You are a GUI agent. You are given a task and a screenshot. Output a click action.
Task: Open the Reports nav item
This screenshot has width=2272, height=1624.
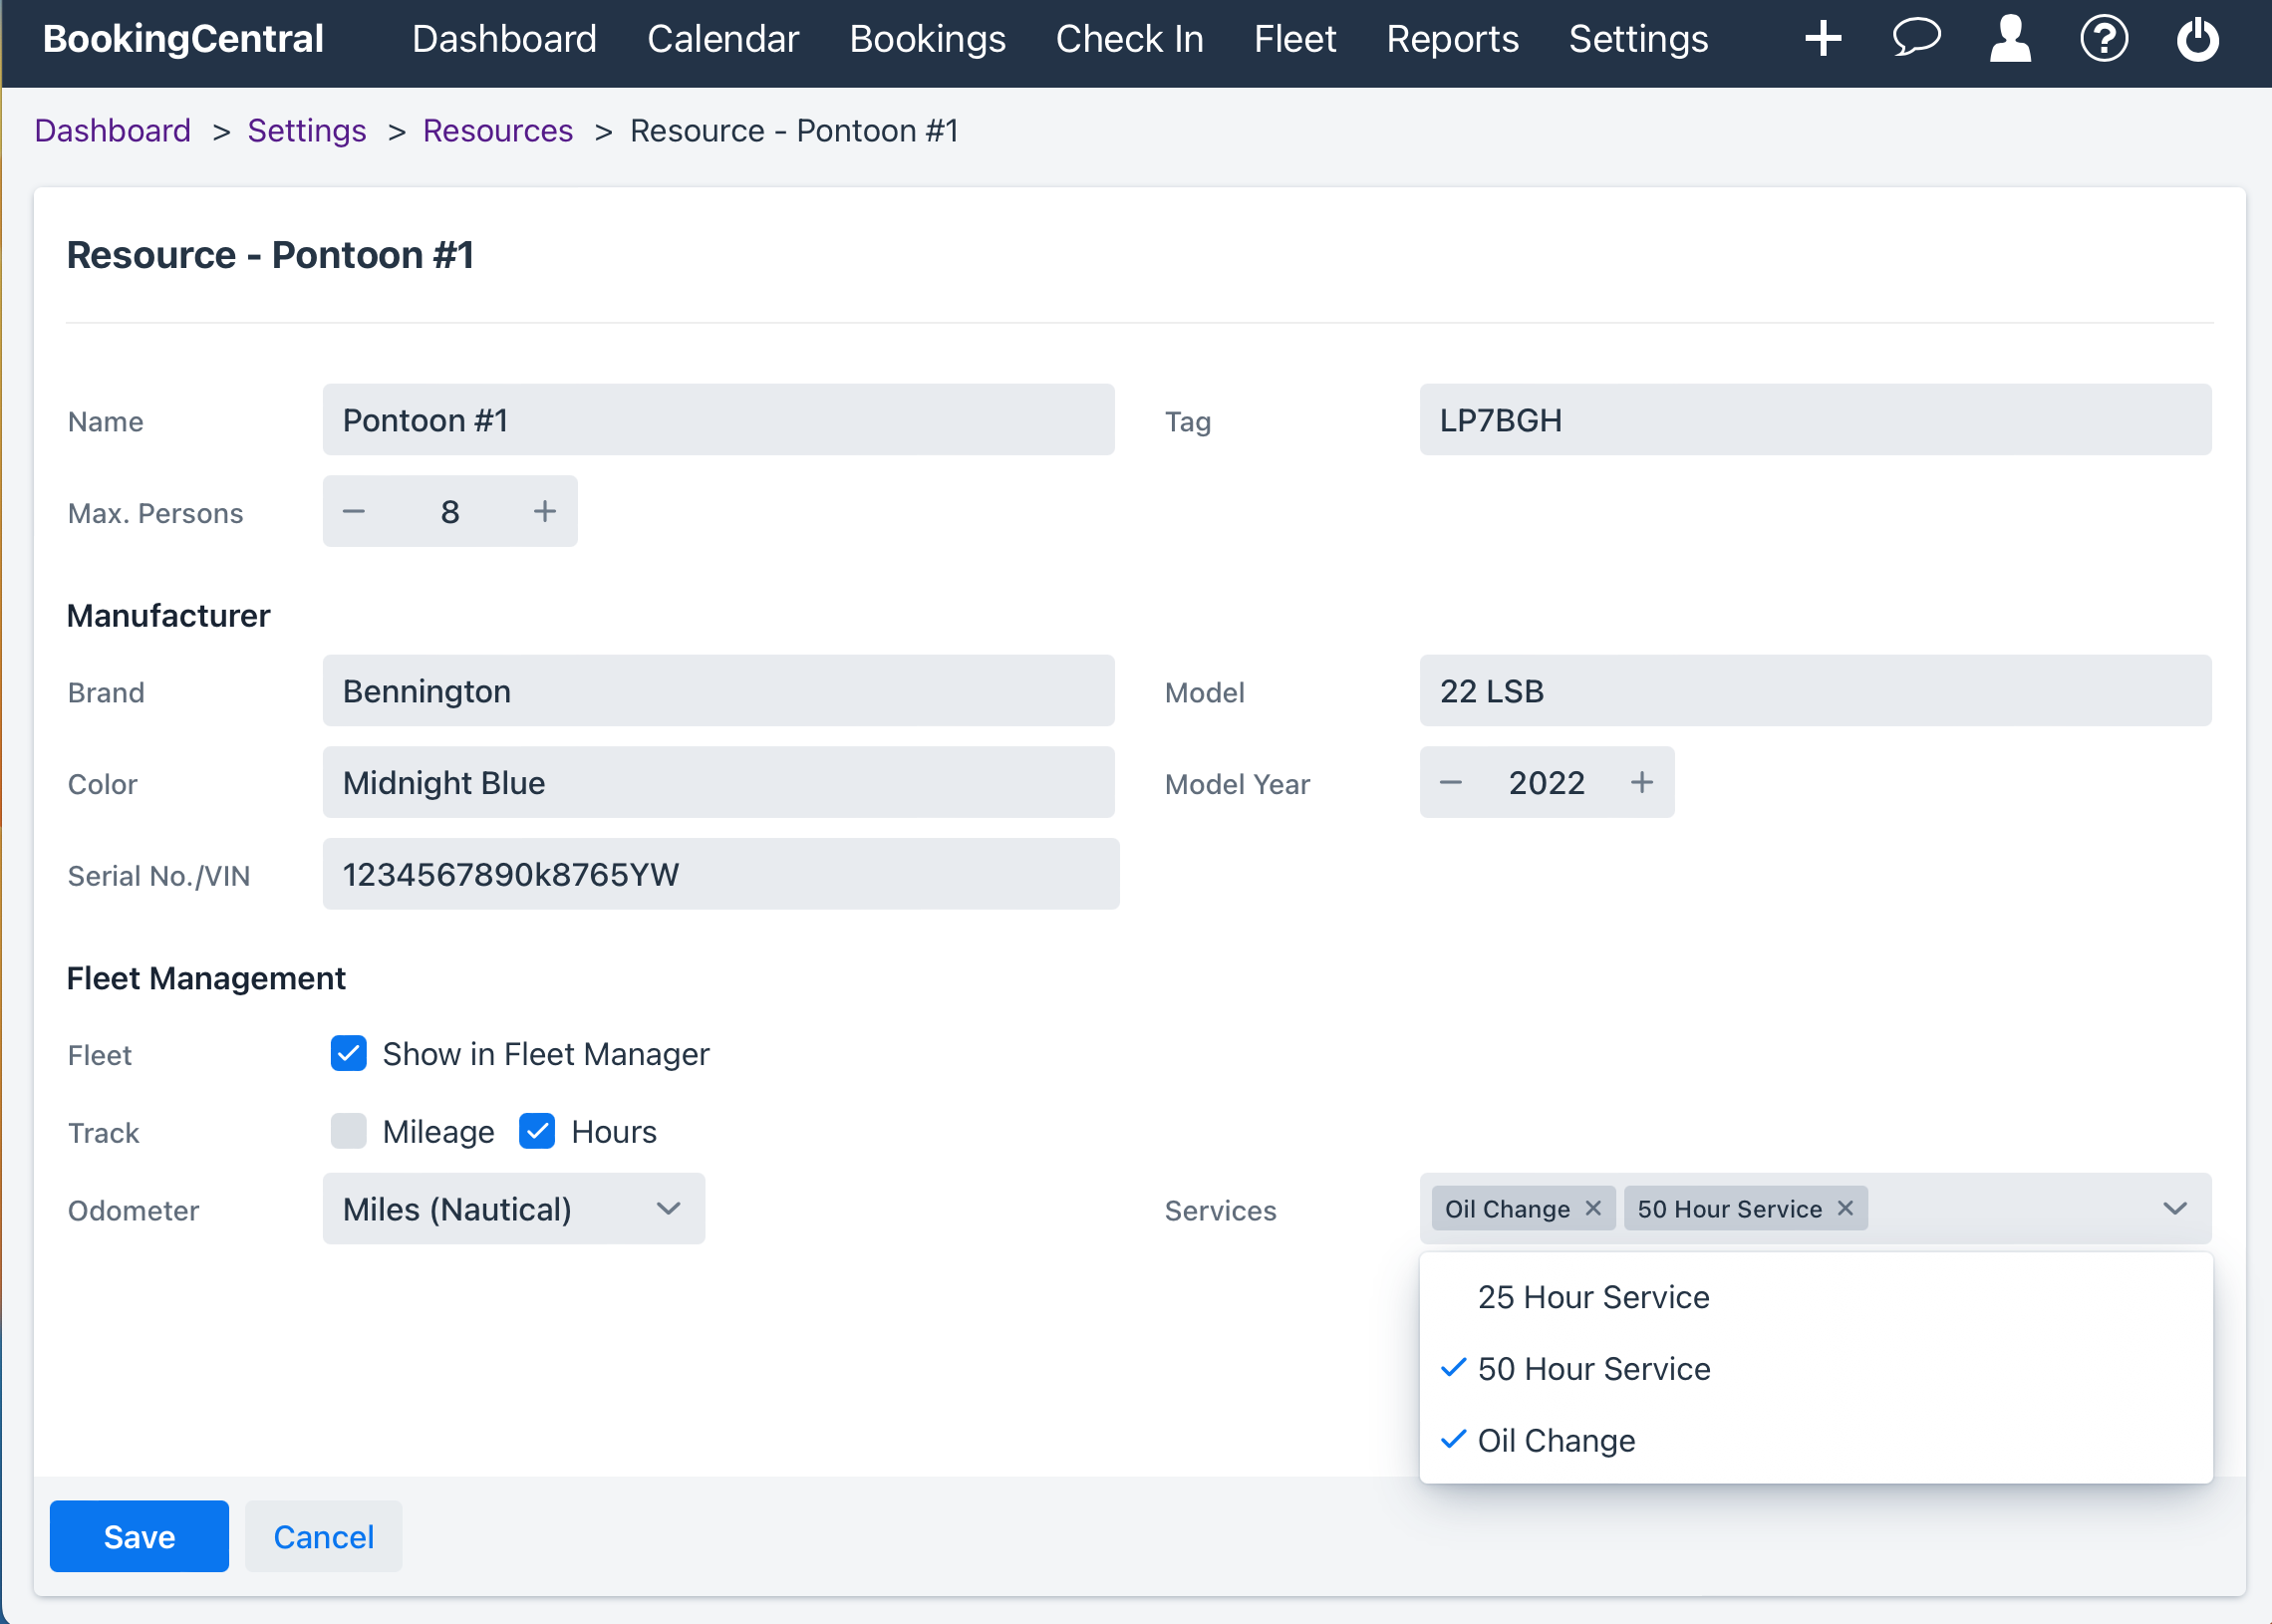[1452, 39]
